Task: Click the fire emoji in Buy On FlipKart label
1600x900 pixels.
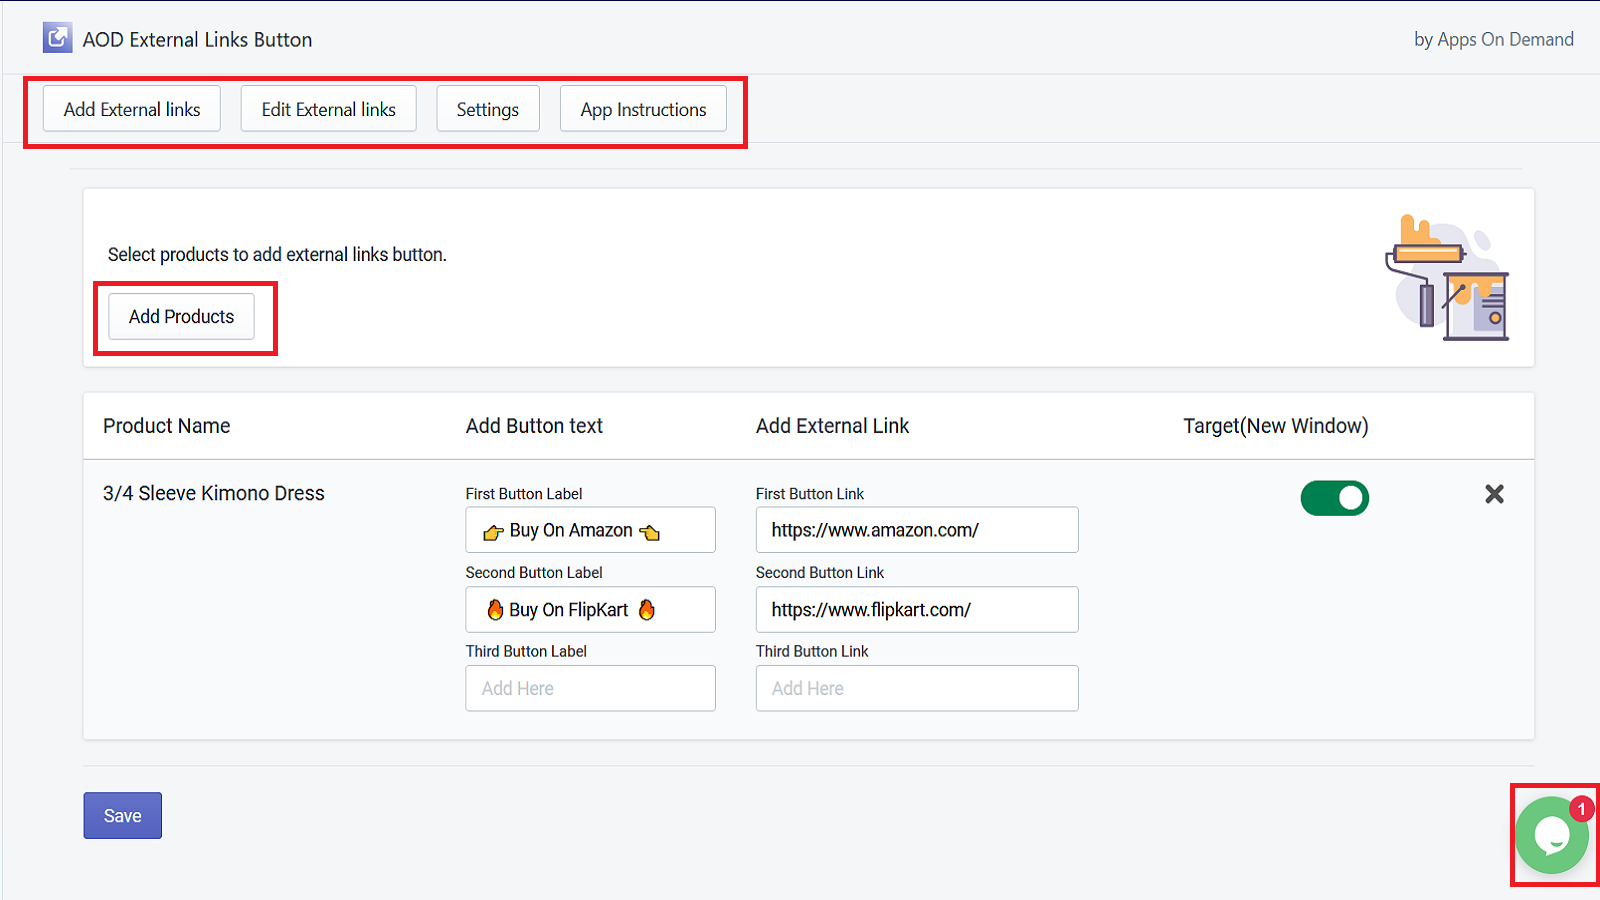Action: pyautogui.click(x=494, y=609)
